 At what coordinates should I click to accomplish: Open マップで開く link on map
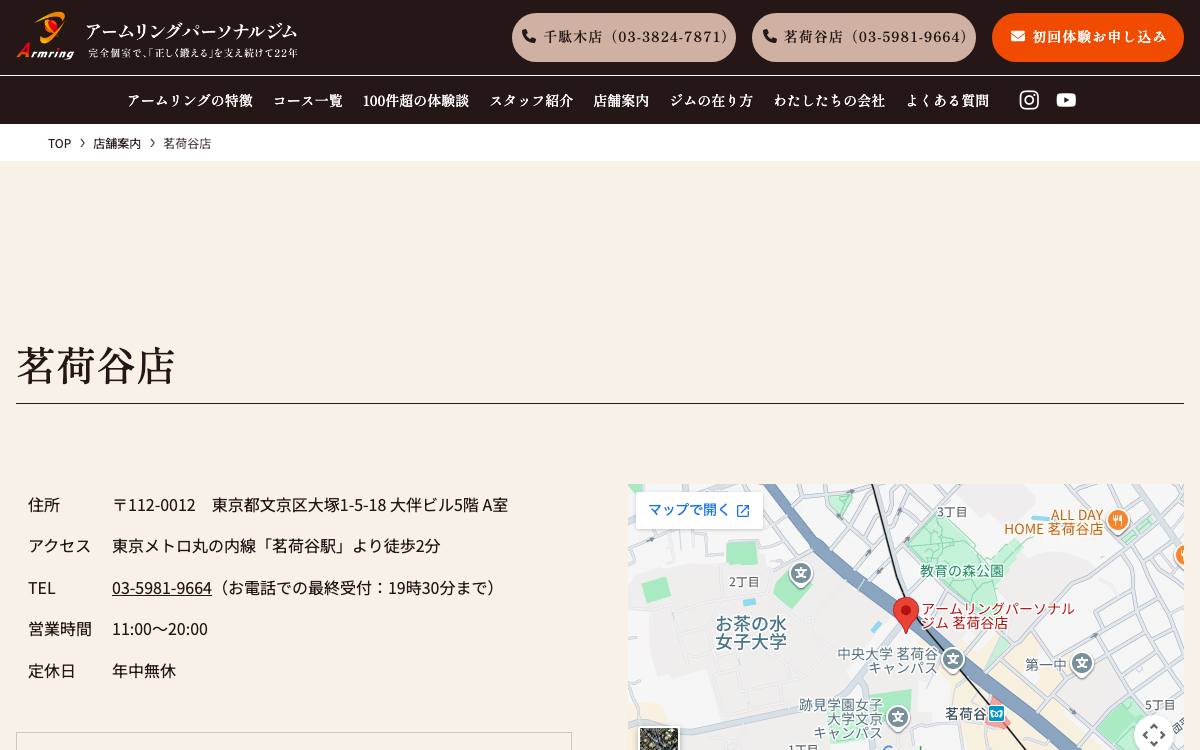click(x=699, y=510)
